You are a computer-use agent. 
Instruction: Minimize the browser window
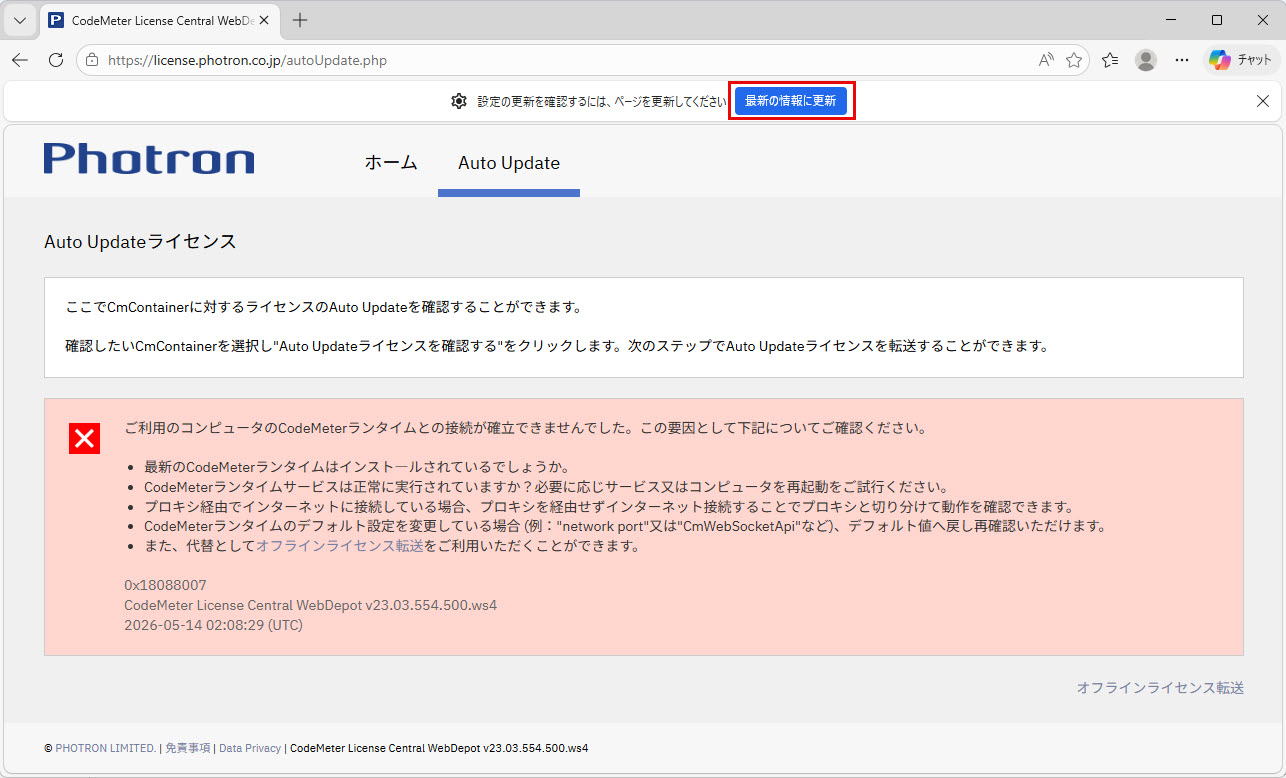pos(1171,20)
